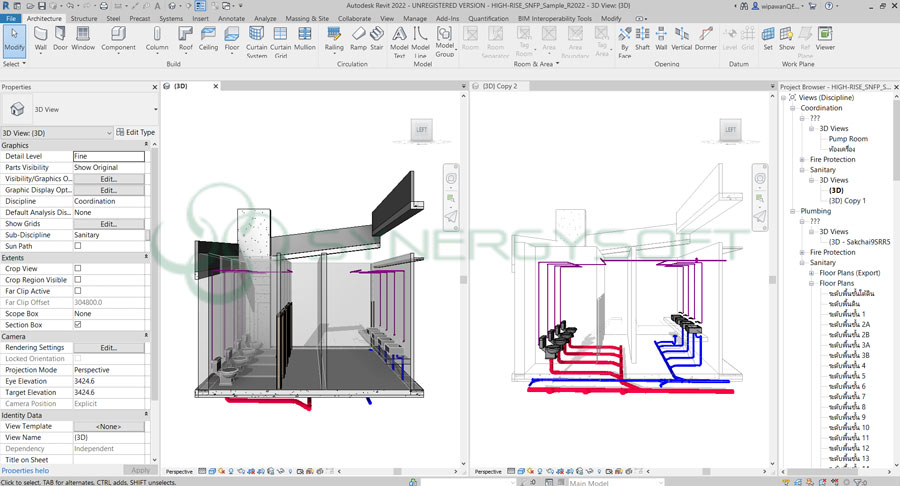900x486 pixels.
Task: Toggle the Section Box checkbox
Action: click(x=78, y=324)
